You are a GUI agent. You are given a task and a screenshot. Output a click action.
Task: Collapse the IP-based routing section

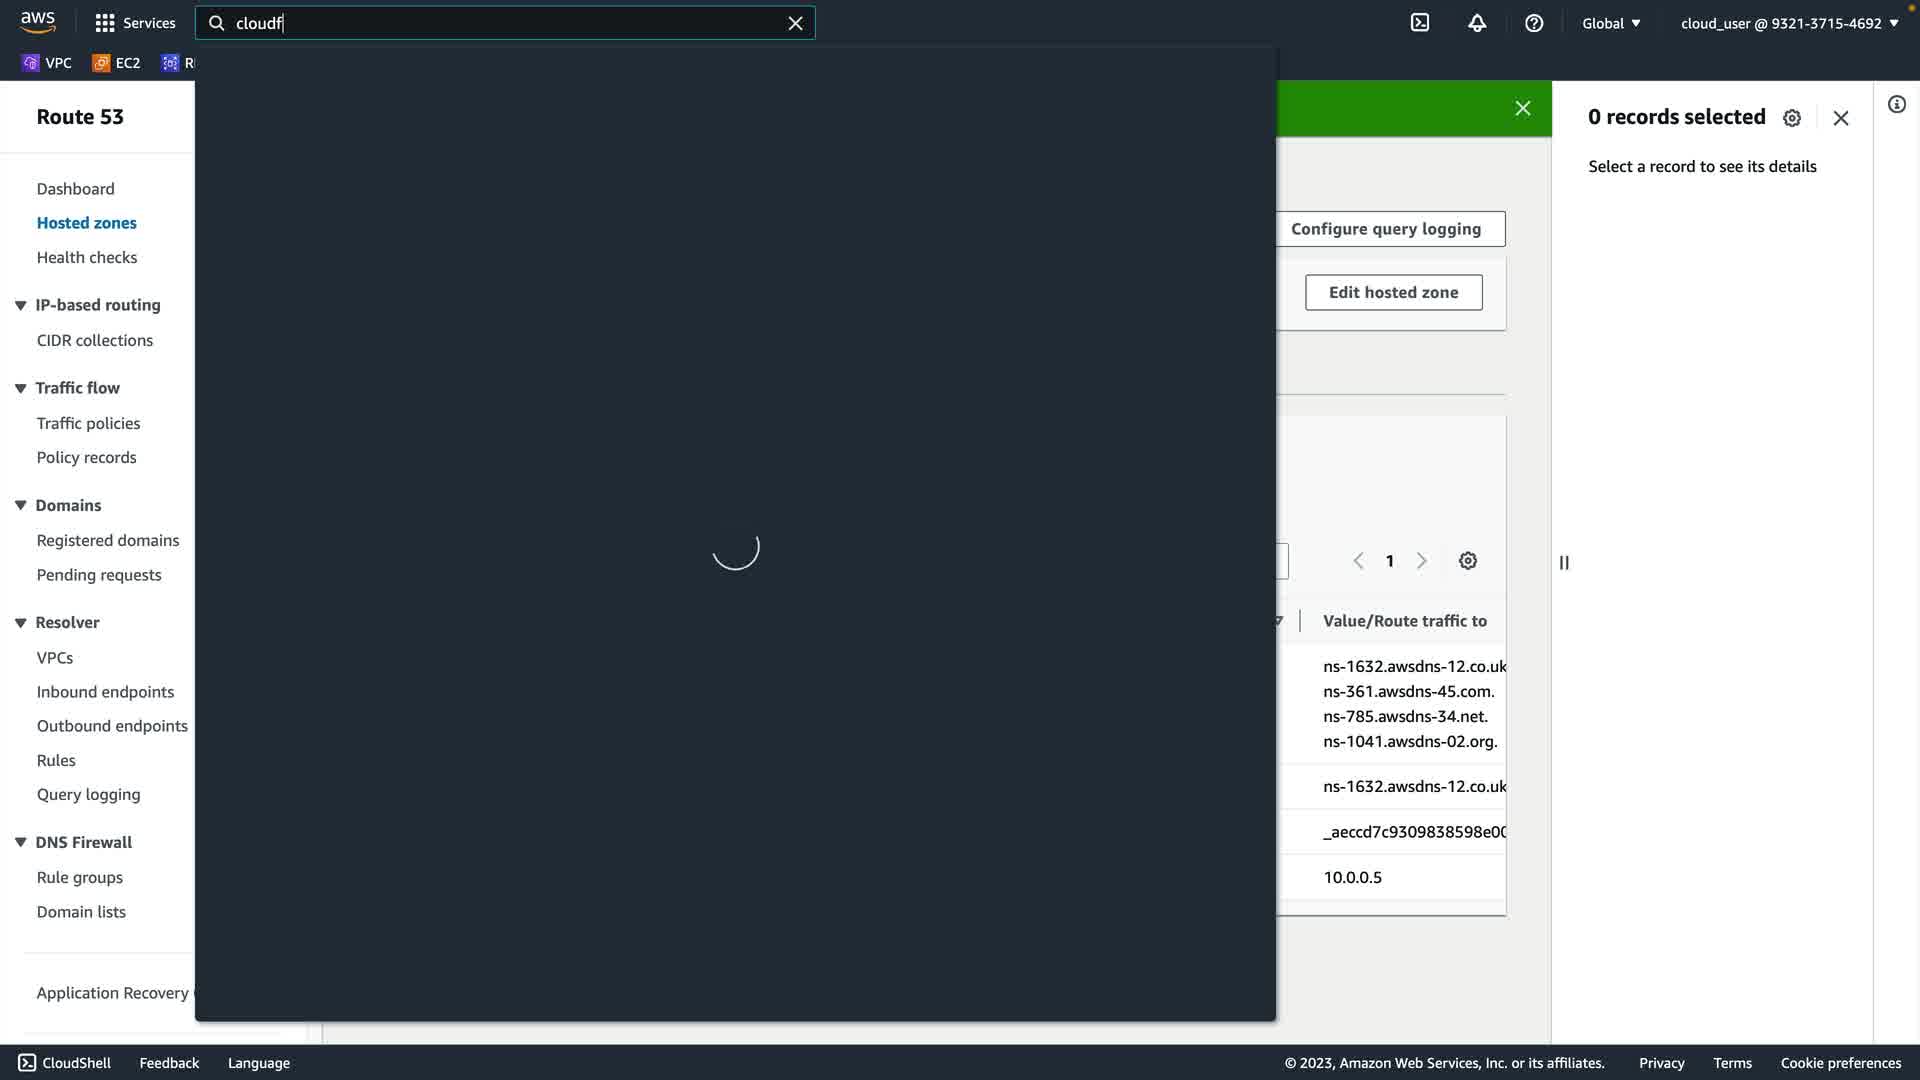pos(20,305)
